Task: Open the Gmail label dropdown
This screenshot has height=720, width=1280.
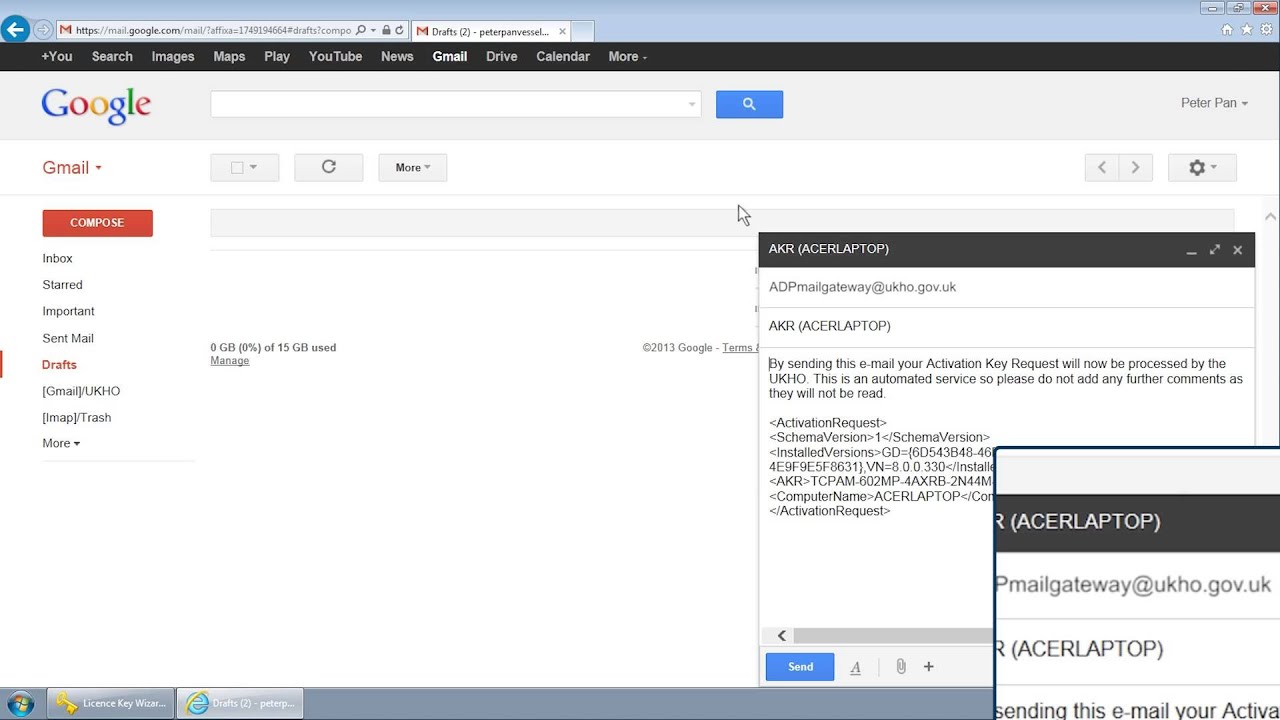Action: [x=72, y=168]
